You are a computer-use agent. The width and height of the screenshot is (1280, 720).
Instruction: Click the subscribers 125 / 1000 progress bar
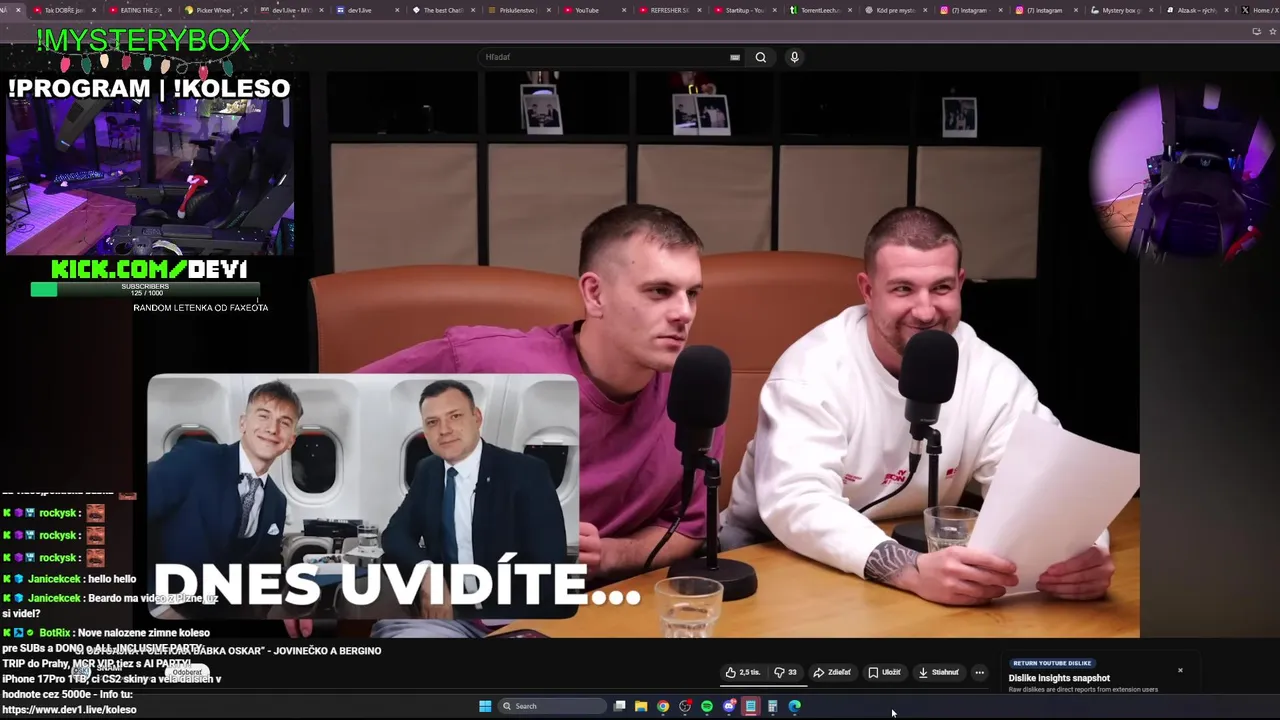point(145,290)
